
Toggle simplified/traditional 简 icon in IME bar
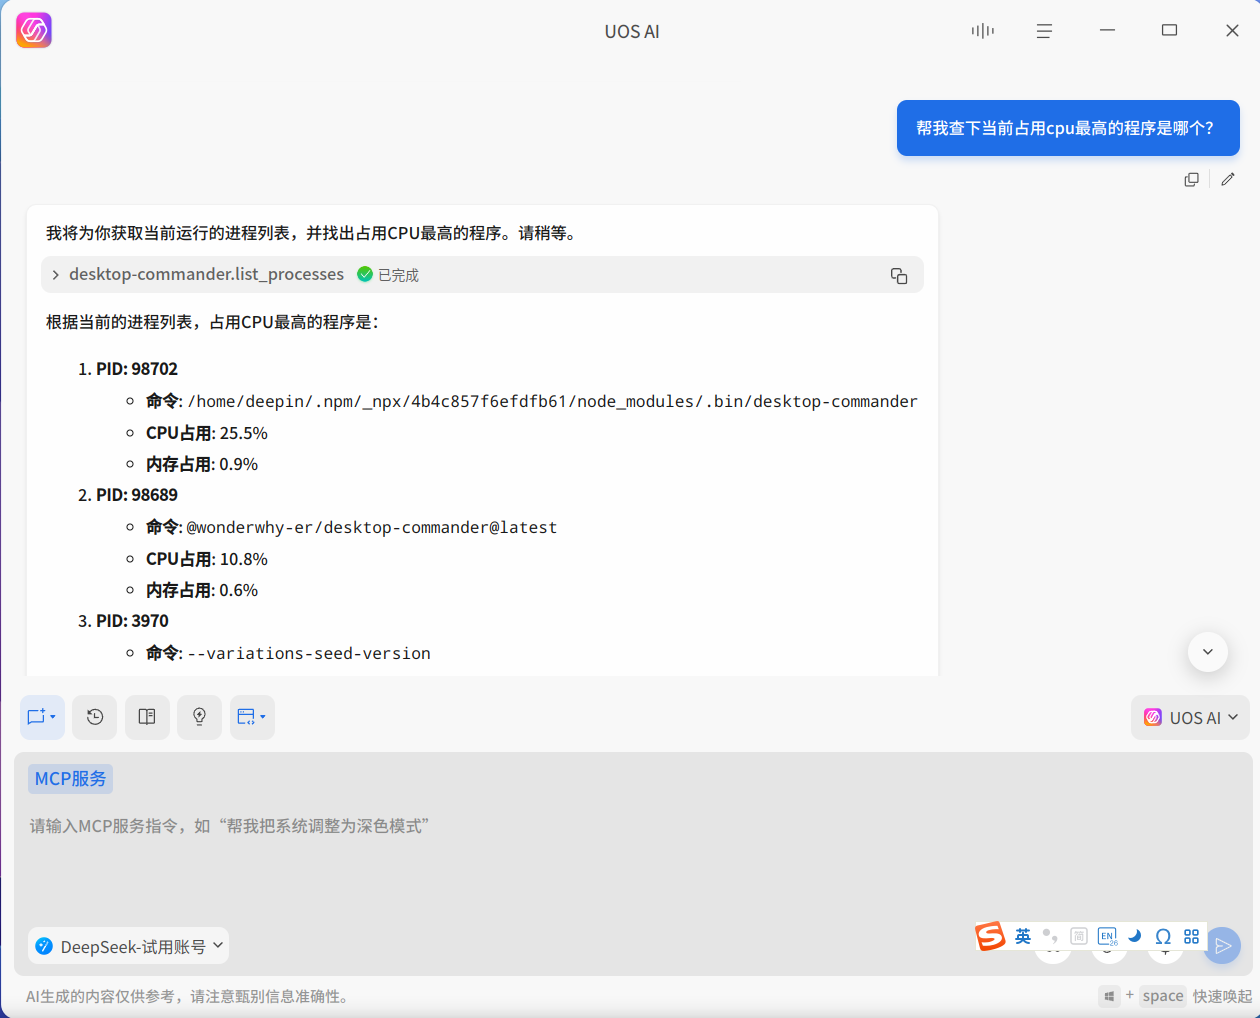(1078, 936)
